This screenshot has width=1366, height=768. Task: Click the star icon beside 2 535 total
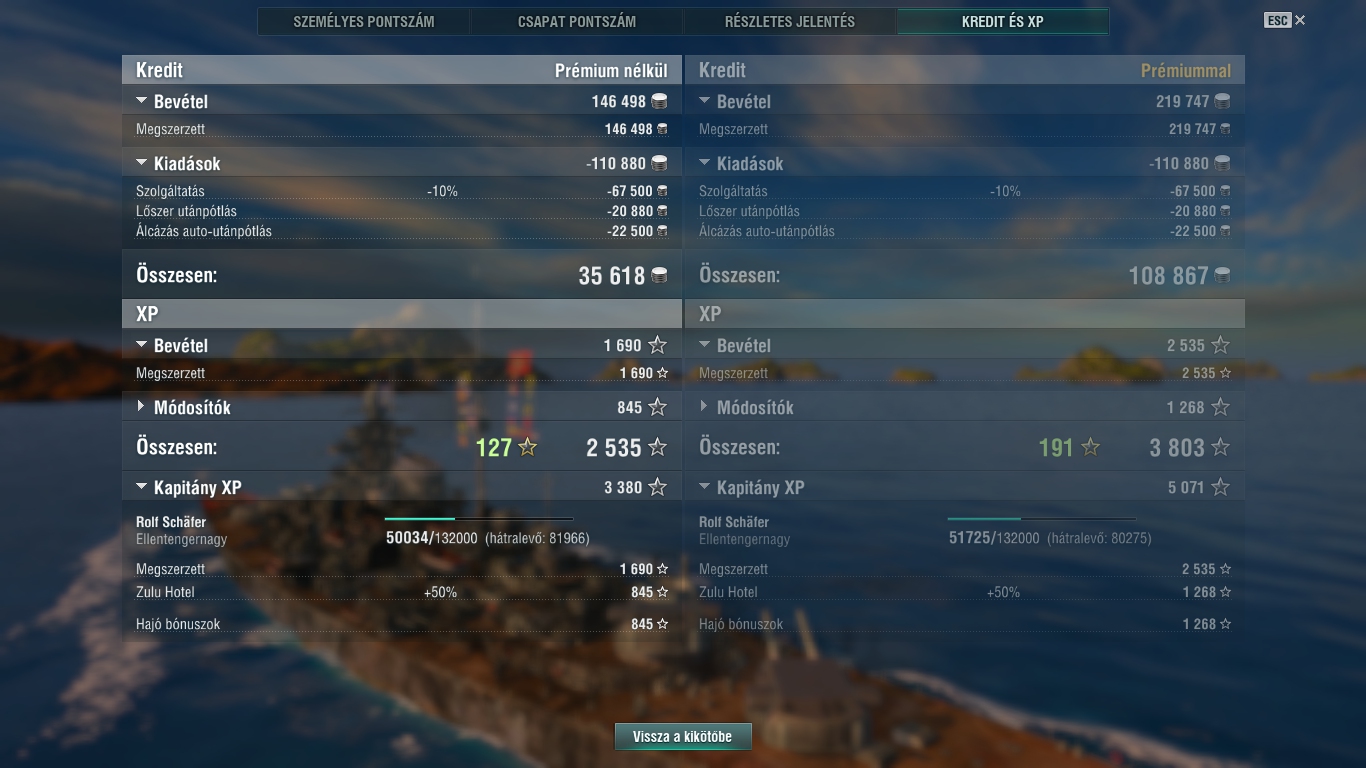coord(657,447)
